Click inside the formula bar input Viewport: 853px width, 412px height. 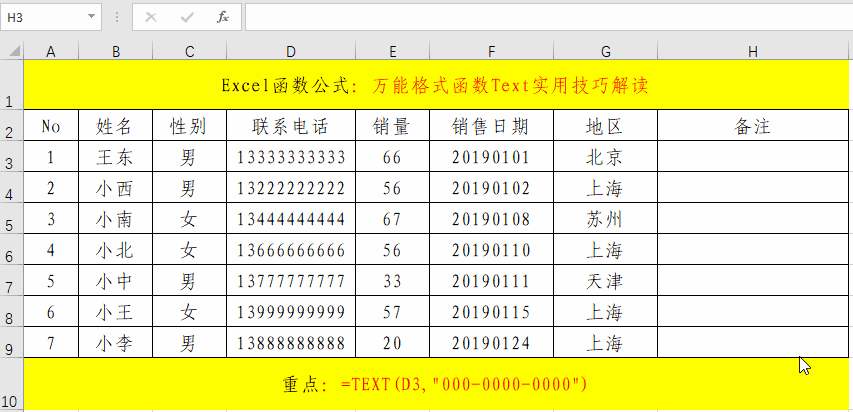pyautogui.click(x=548, y=17)
